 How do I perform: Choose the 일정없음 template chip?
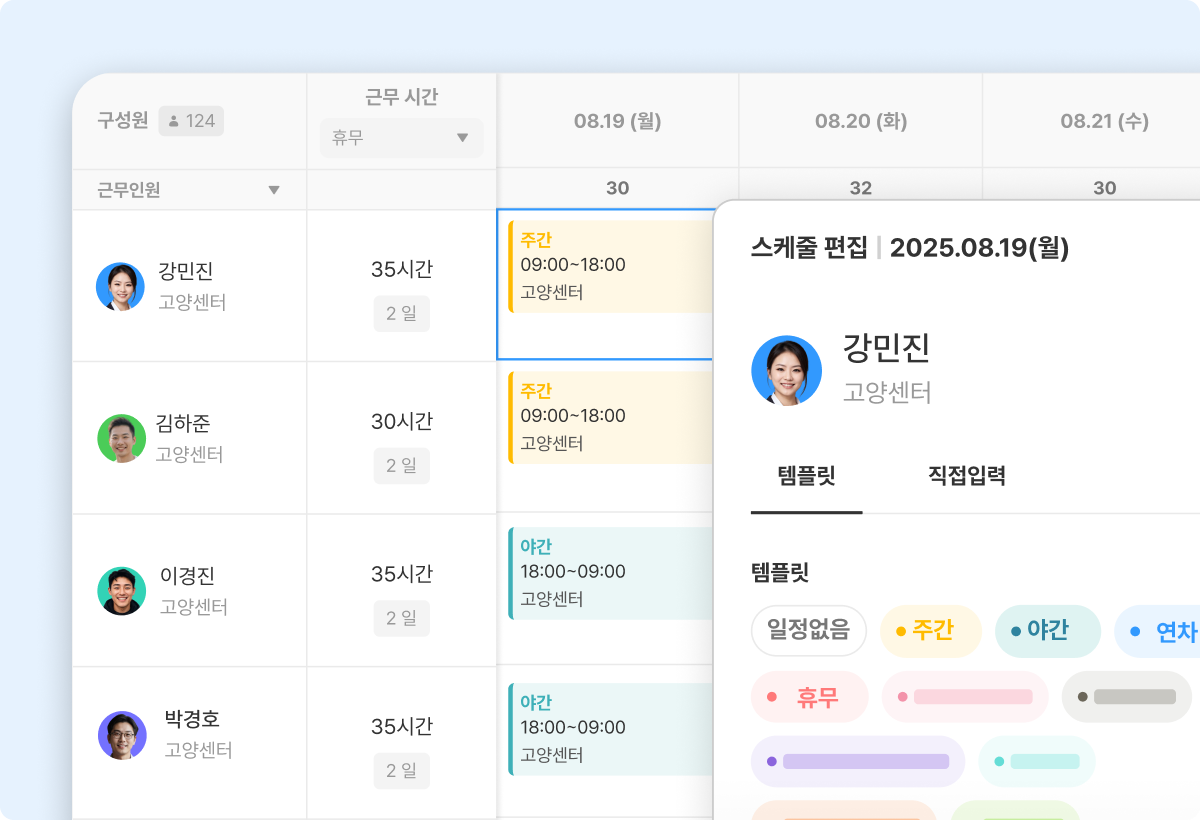coord(809,630)
